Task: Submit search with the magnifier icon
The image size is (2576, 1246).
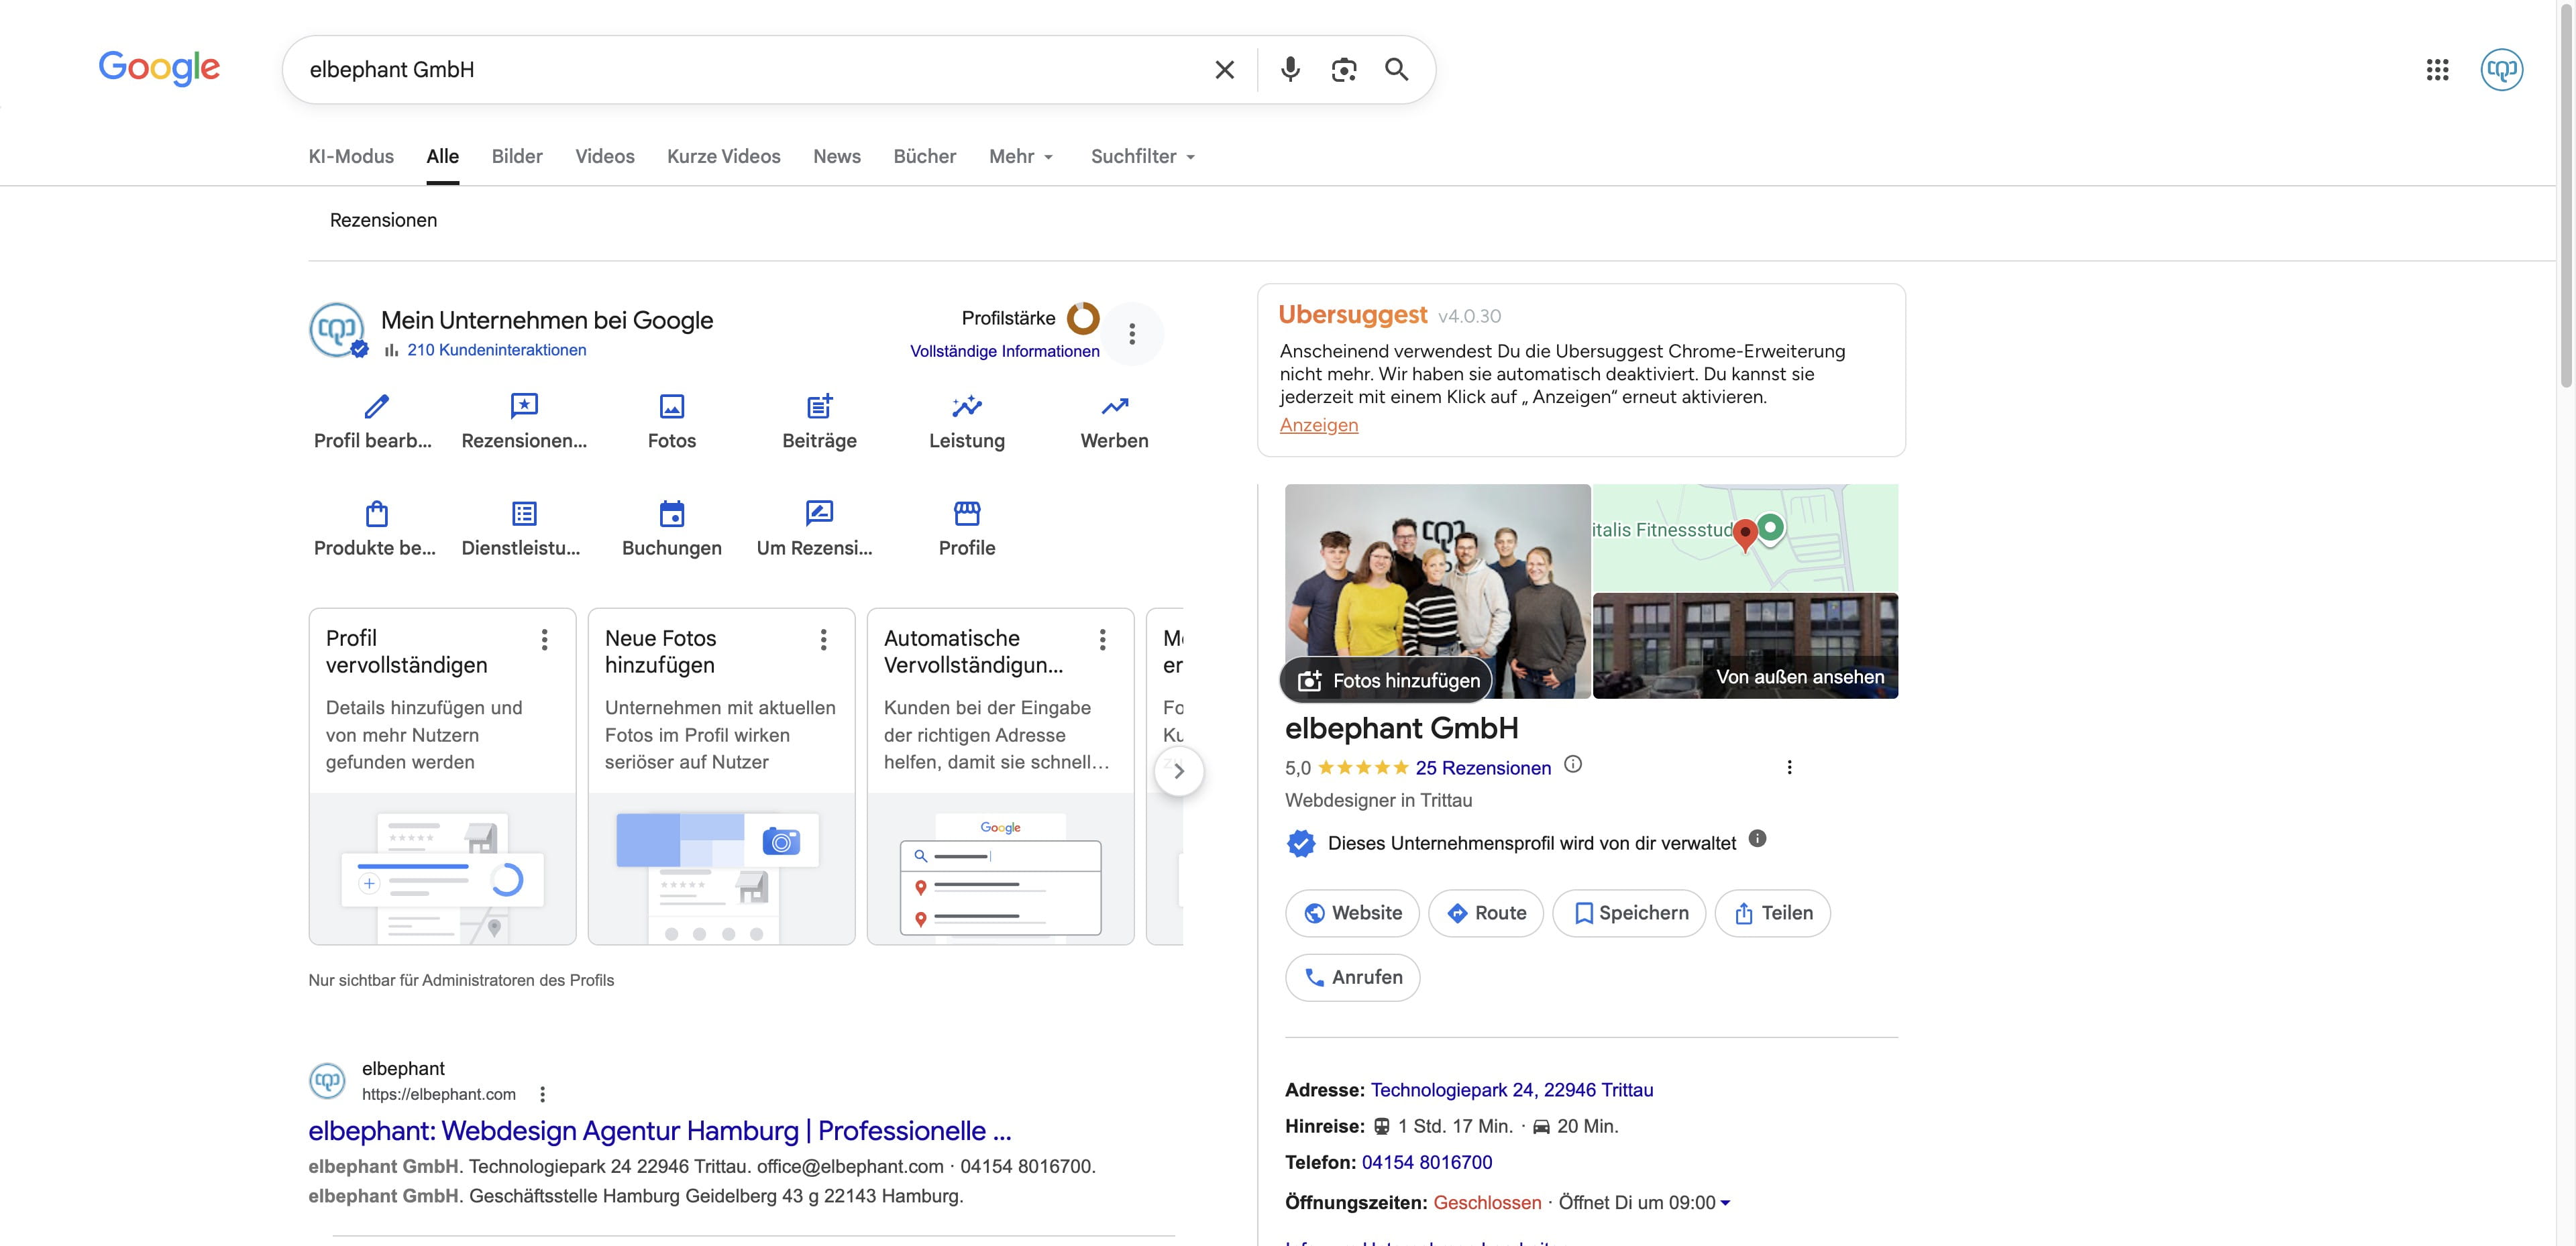Action: [1397, 69]
